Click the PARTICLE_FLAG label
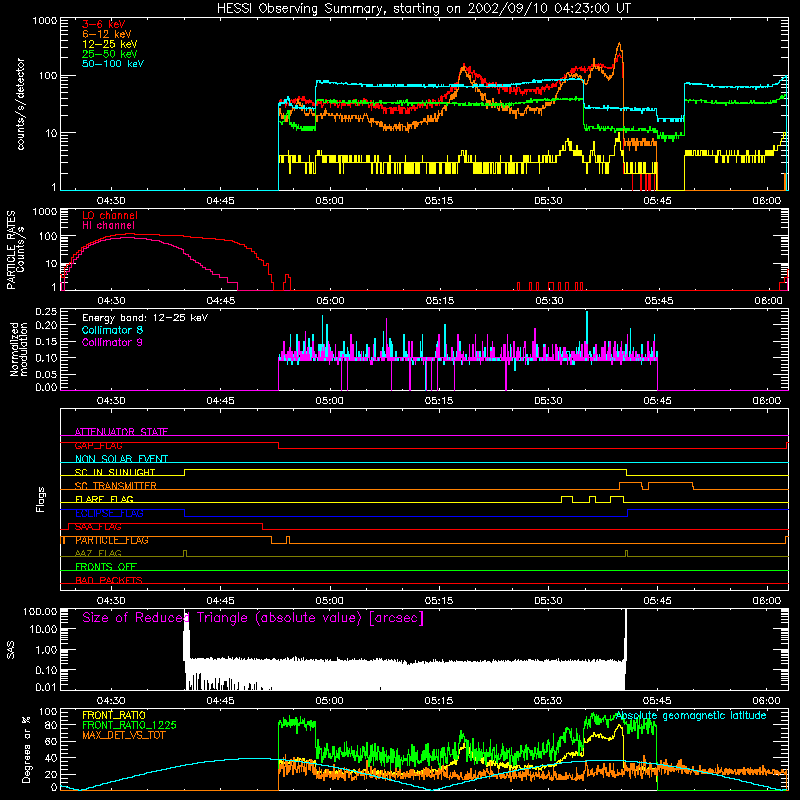This screenshot has width=800, height=800. coord(112,540)
